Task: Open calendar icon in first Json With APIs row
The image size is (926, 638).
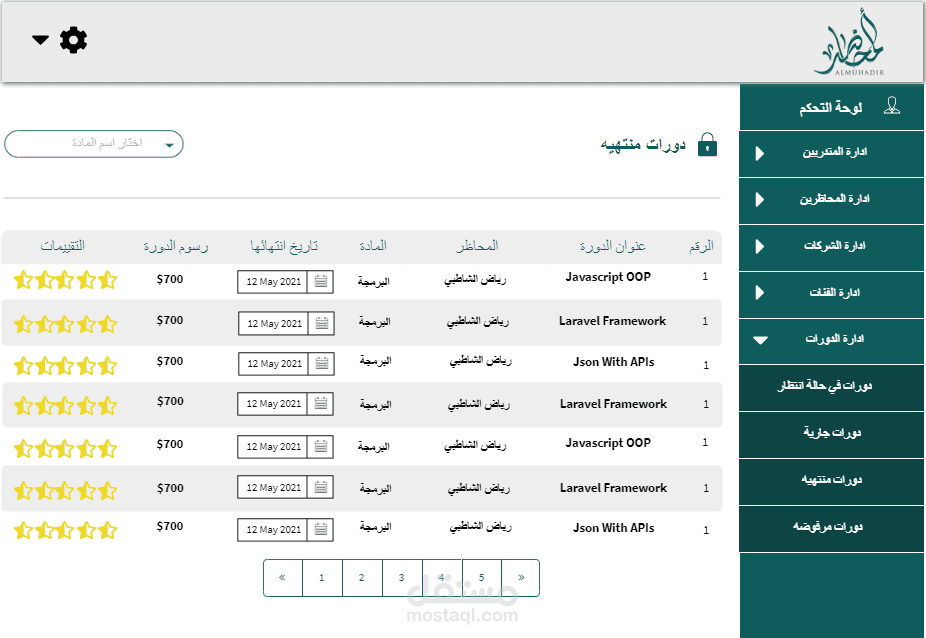Action: 322,364
